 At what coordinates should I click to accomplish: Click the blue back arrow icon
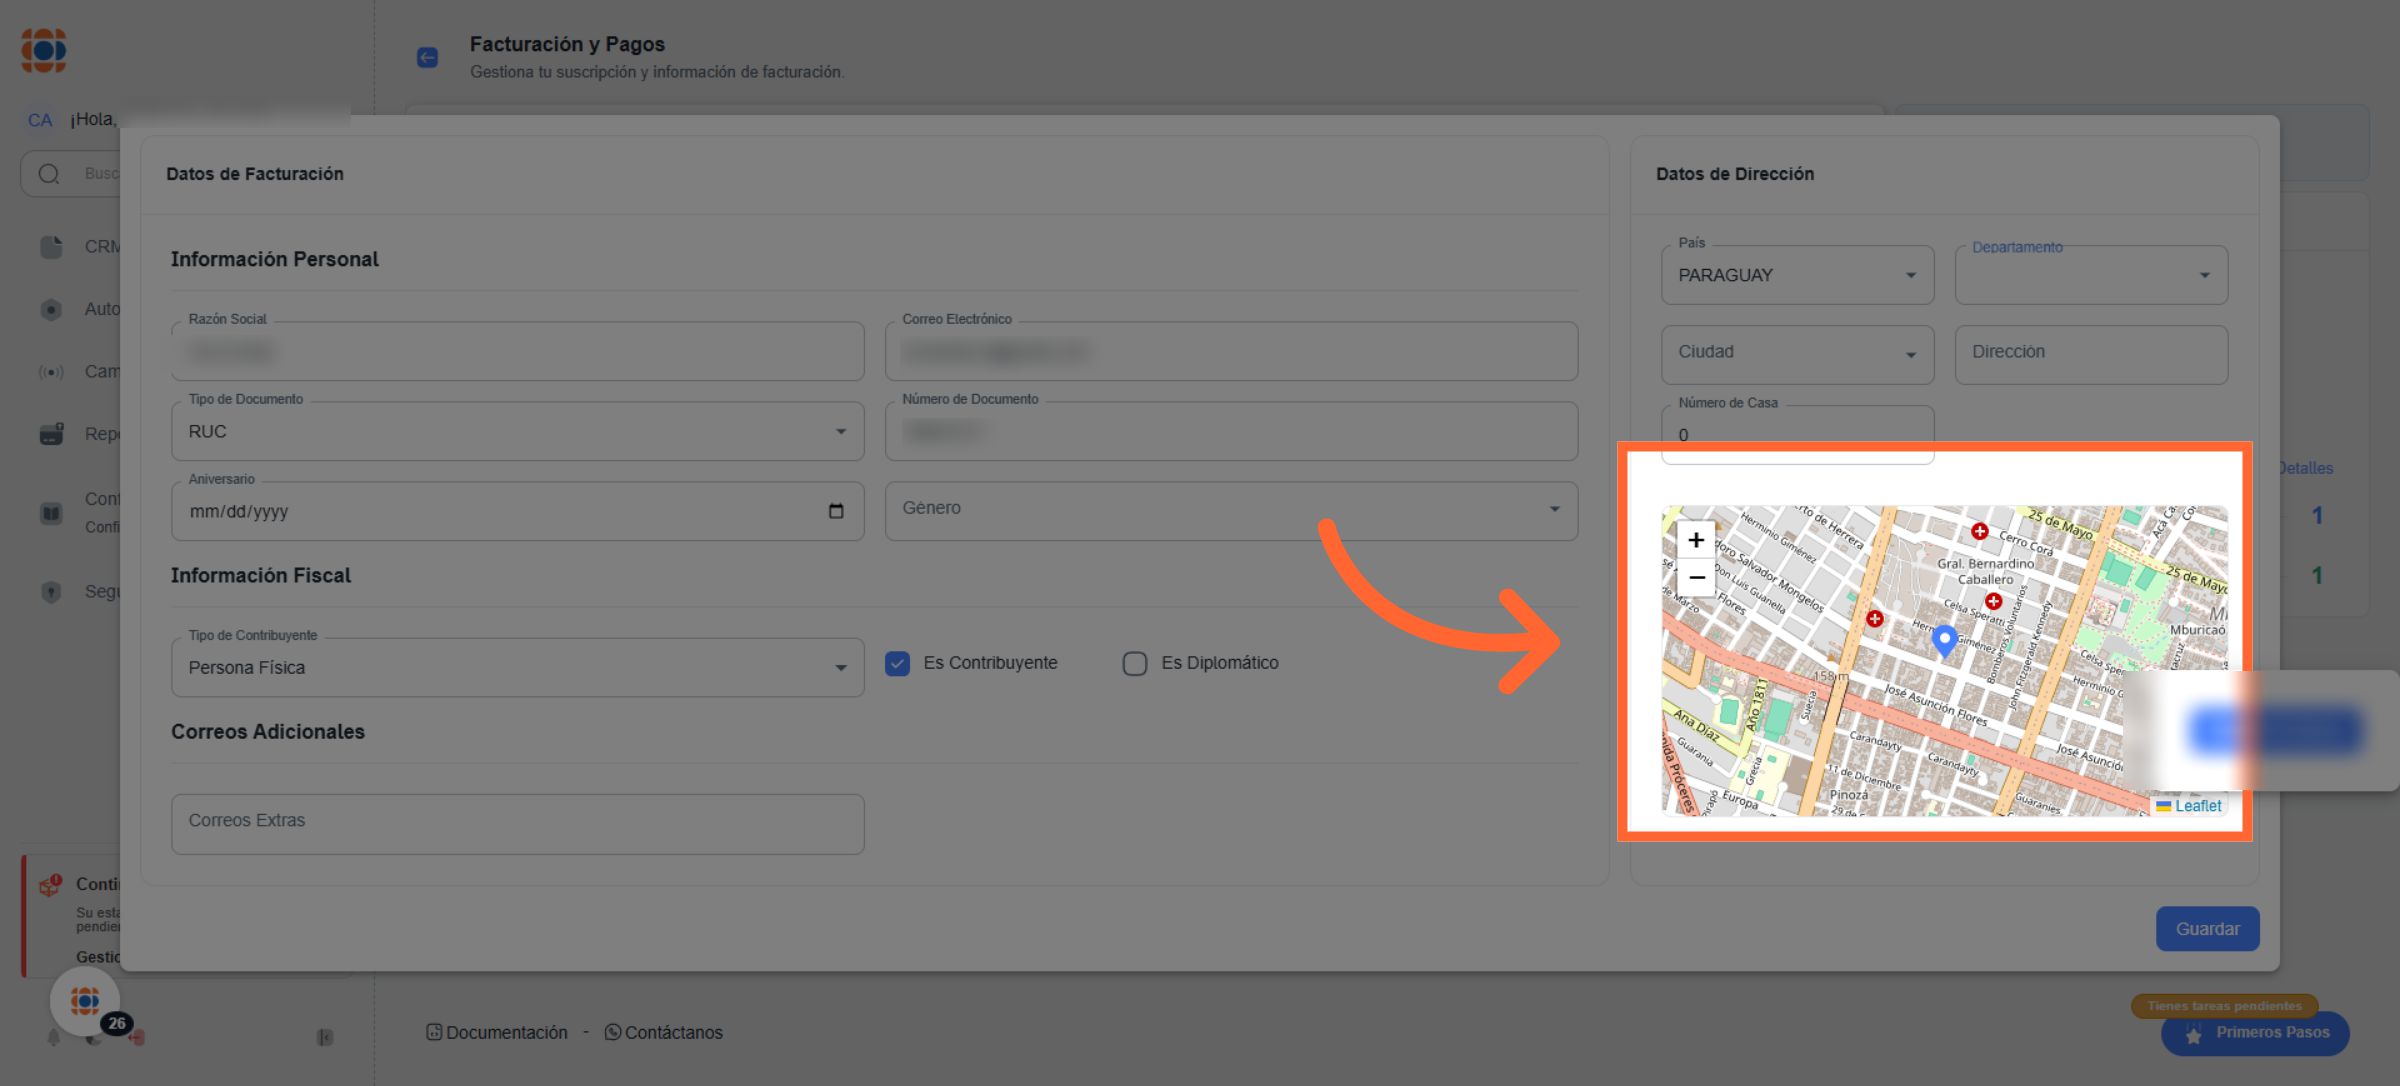tap(427, 58)
